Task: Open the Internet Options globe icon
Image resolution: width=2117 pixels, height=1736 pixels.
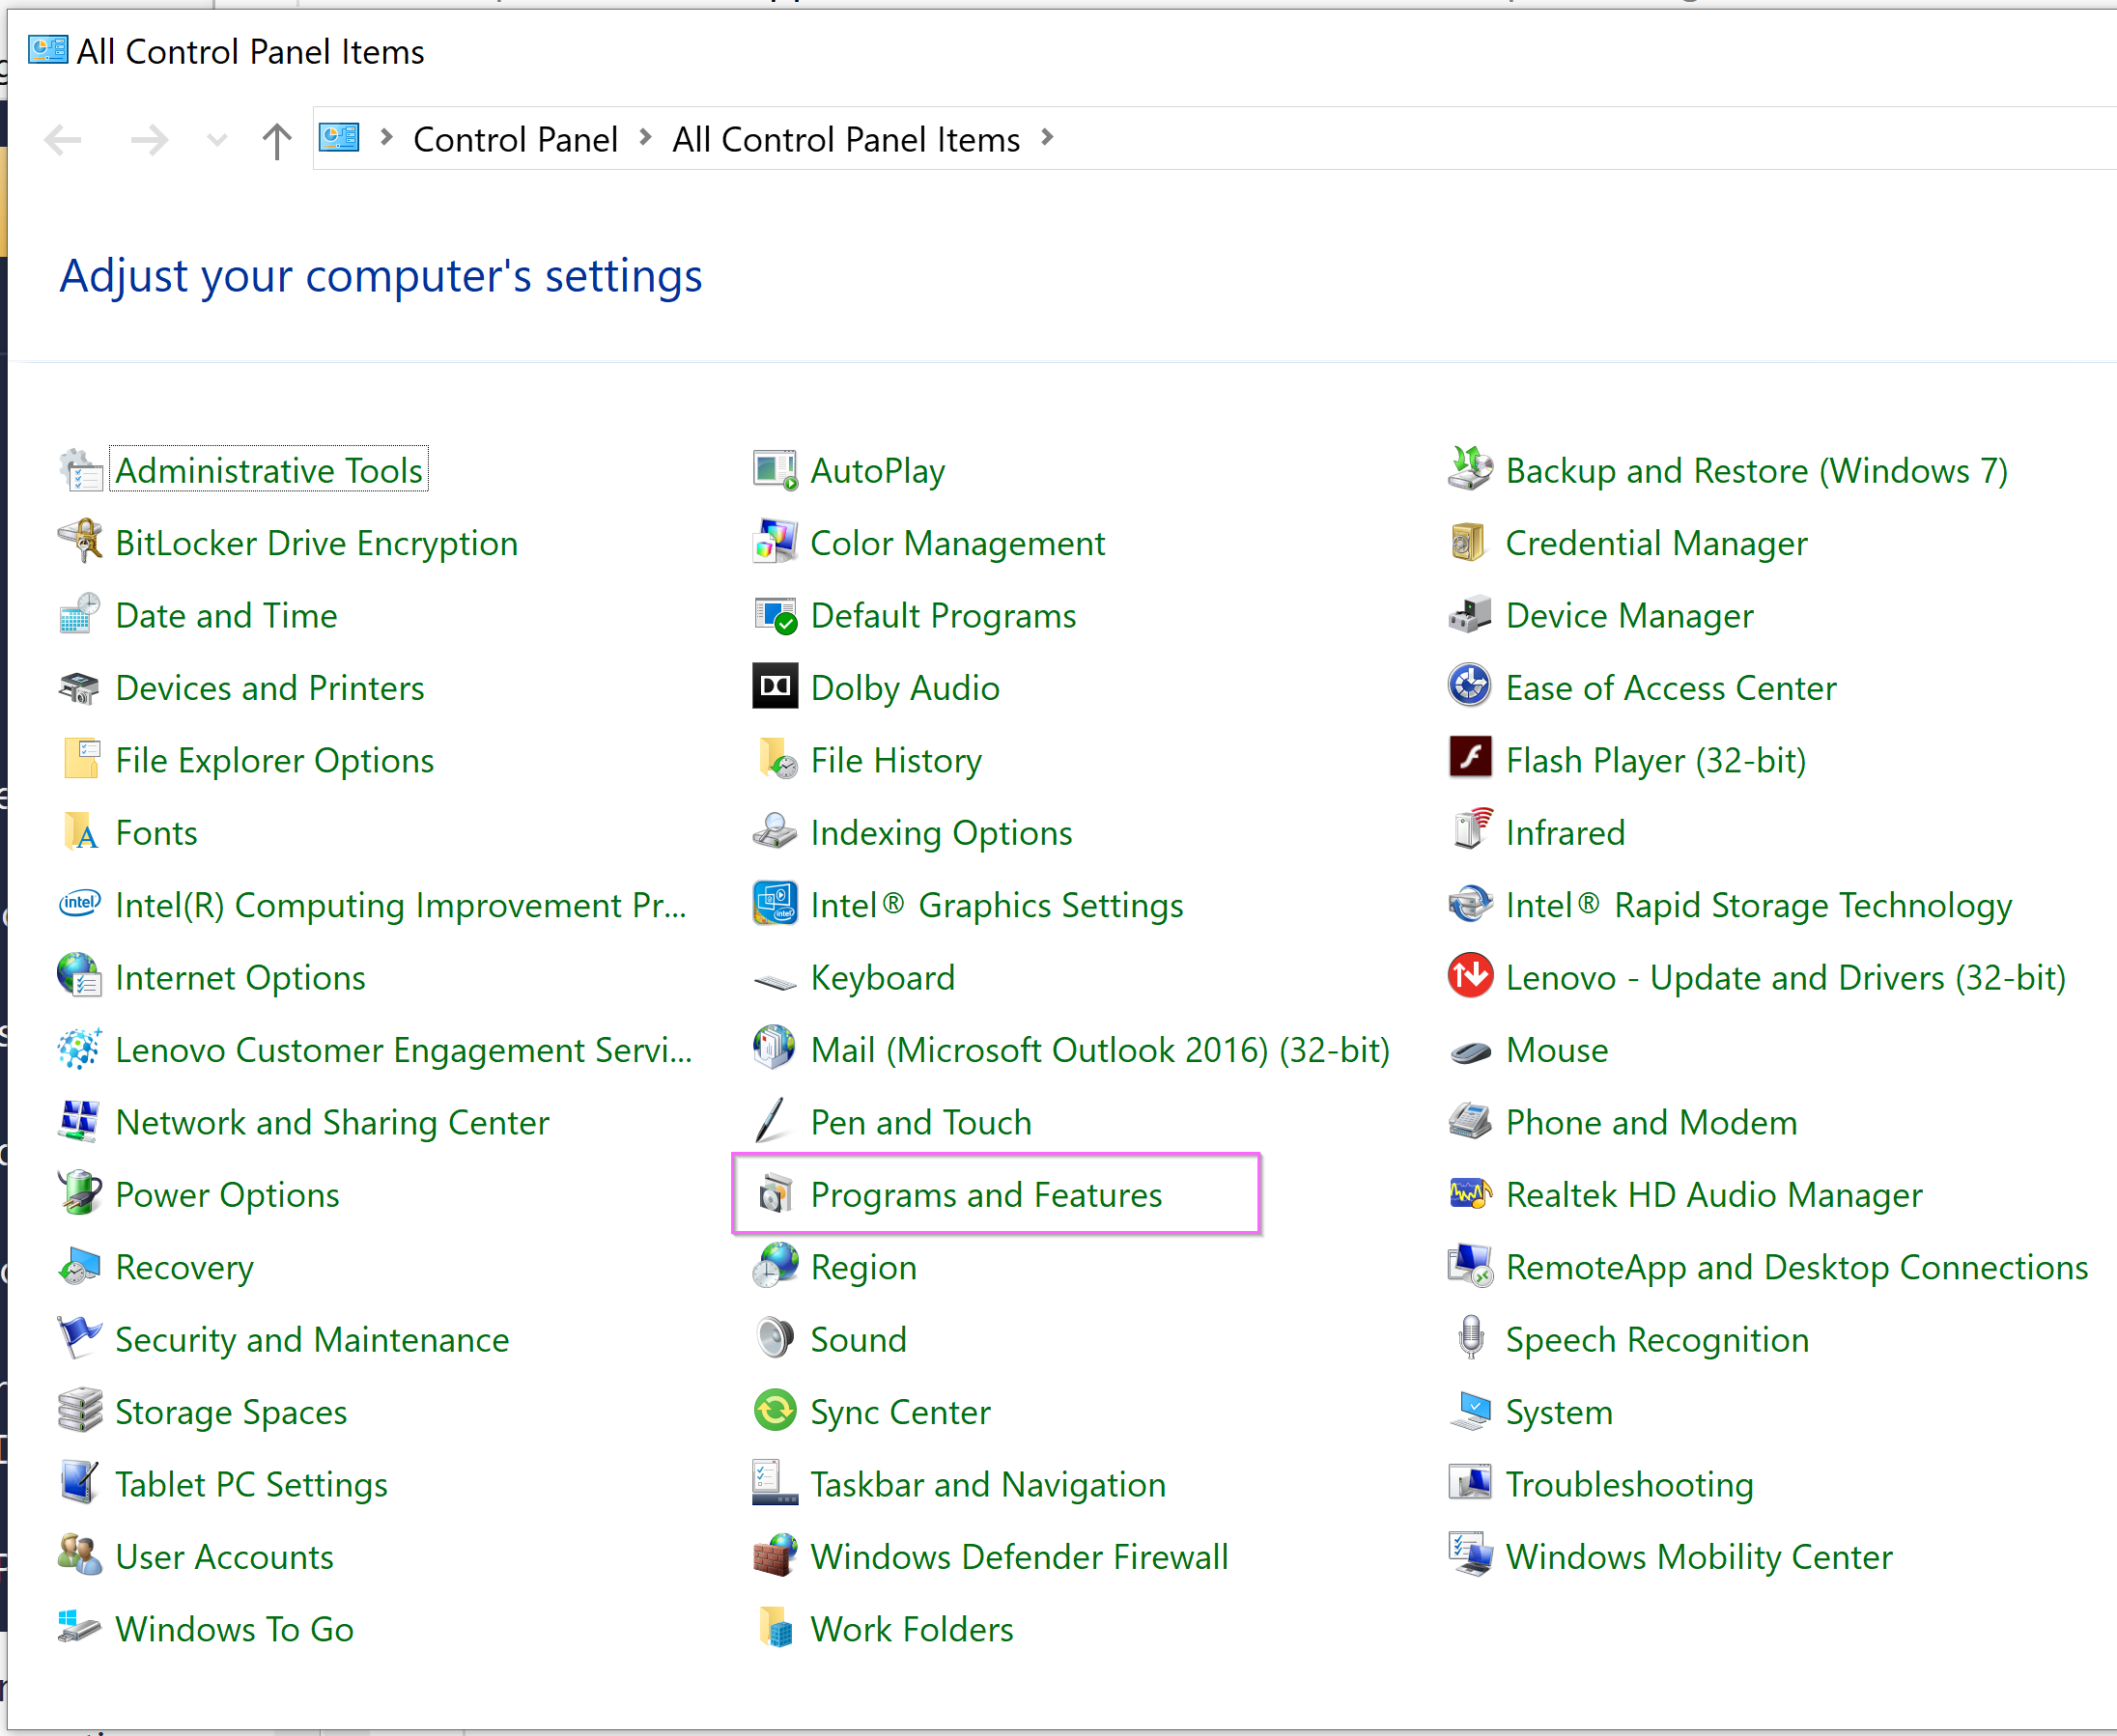Action: [80, 977]
